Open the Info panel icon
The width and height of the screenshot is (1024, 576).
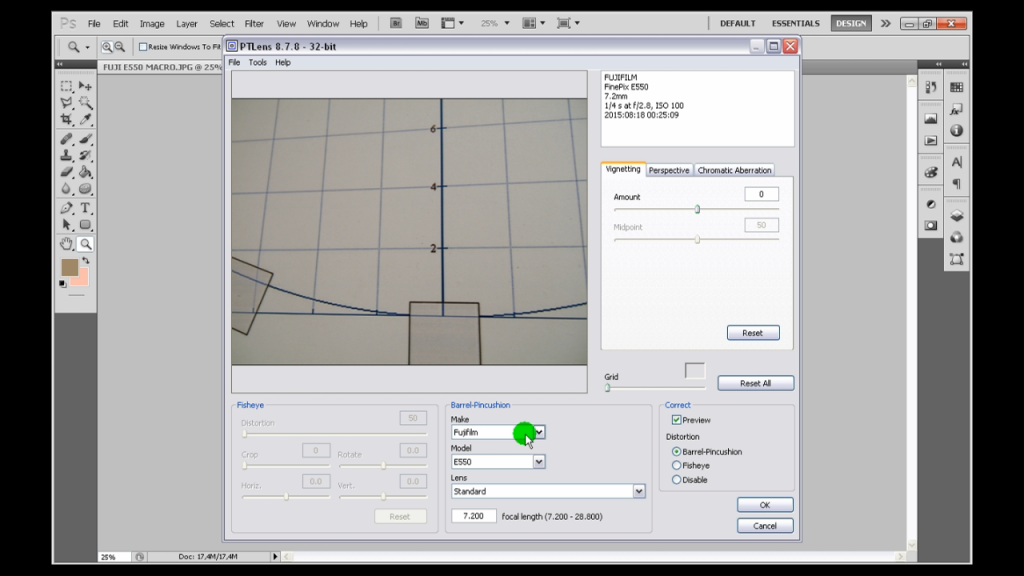(956, 131)
